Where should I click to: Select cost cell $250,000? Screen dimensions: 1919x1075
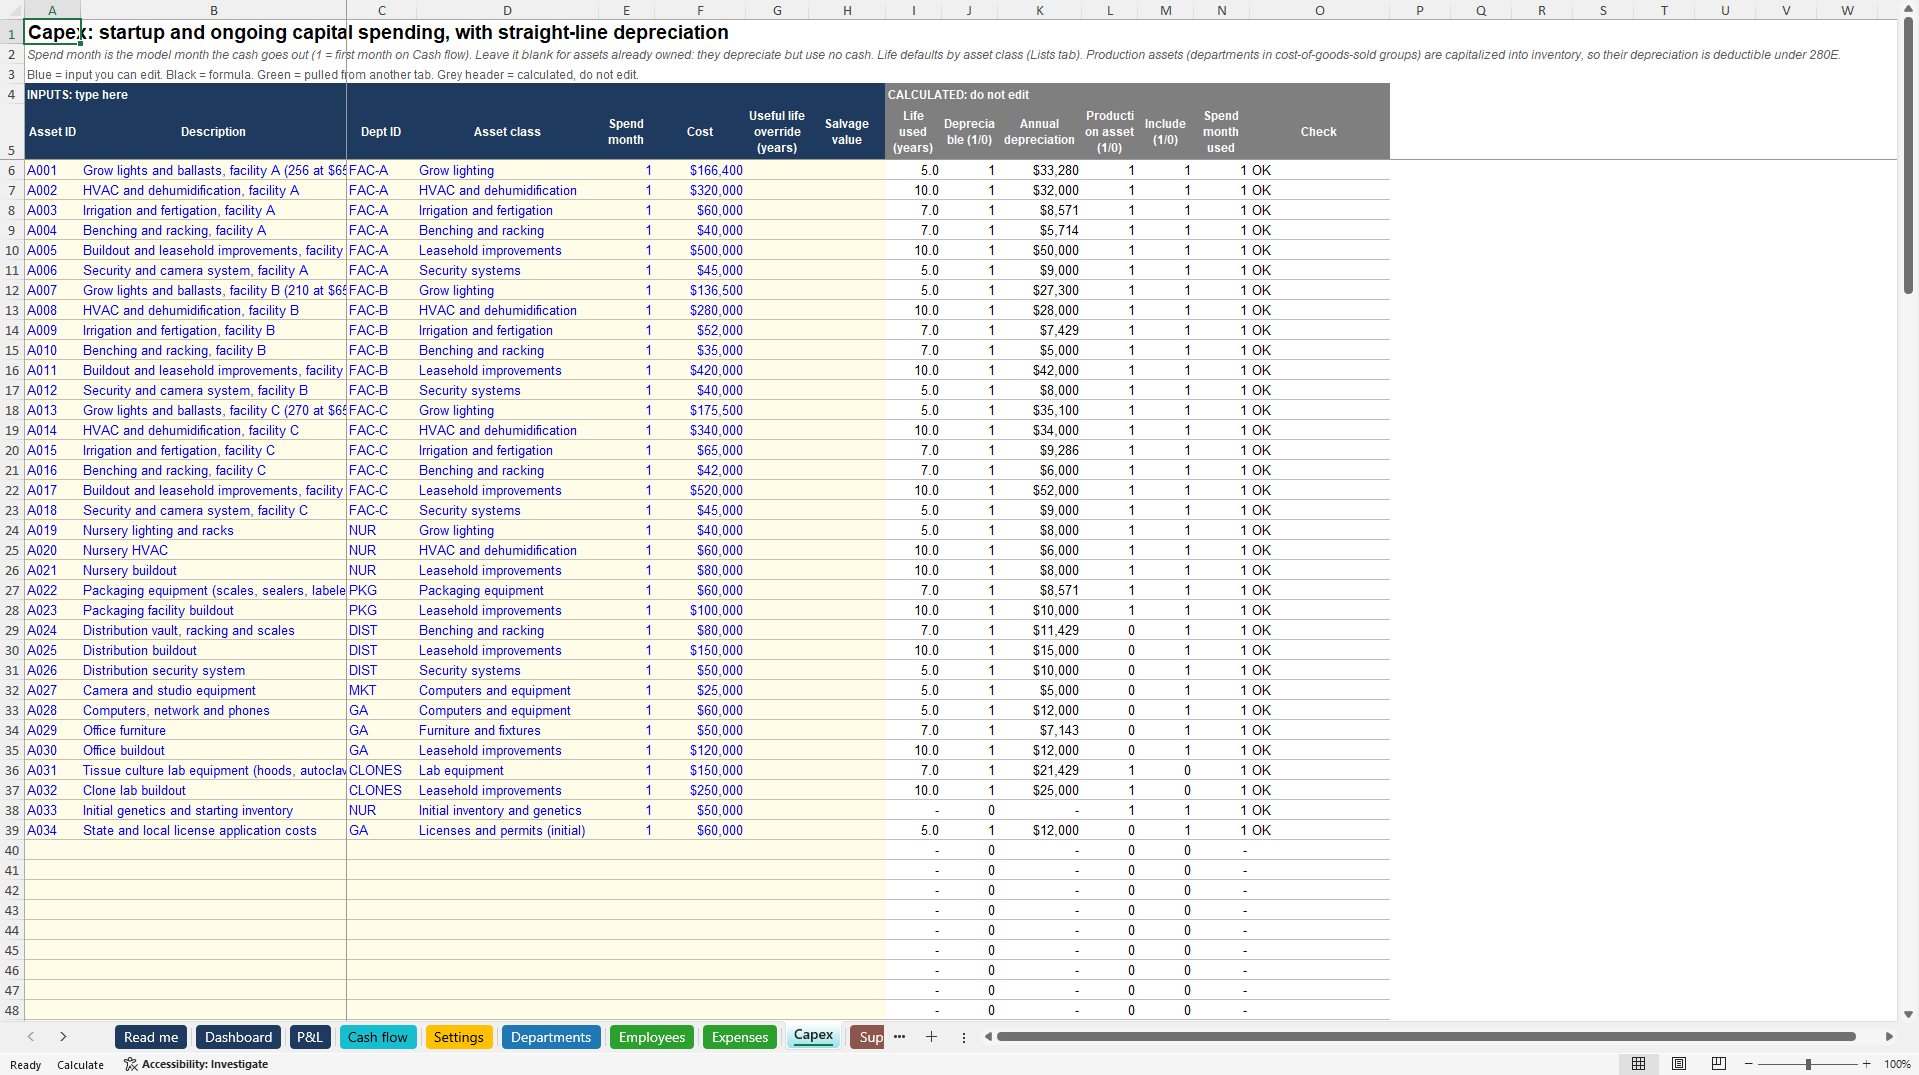point(700,790)
